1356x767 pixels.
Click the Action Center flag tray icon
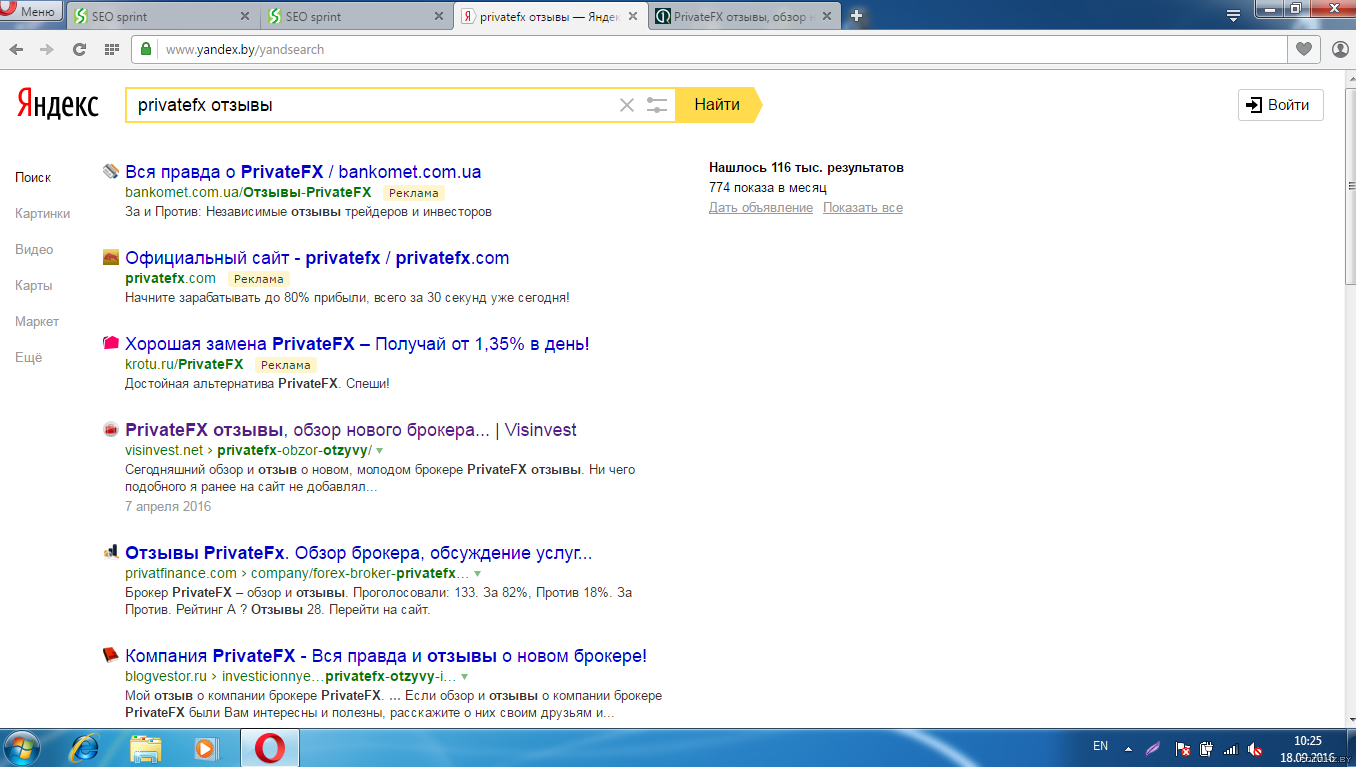(x=1181, y=748)
